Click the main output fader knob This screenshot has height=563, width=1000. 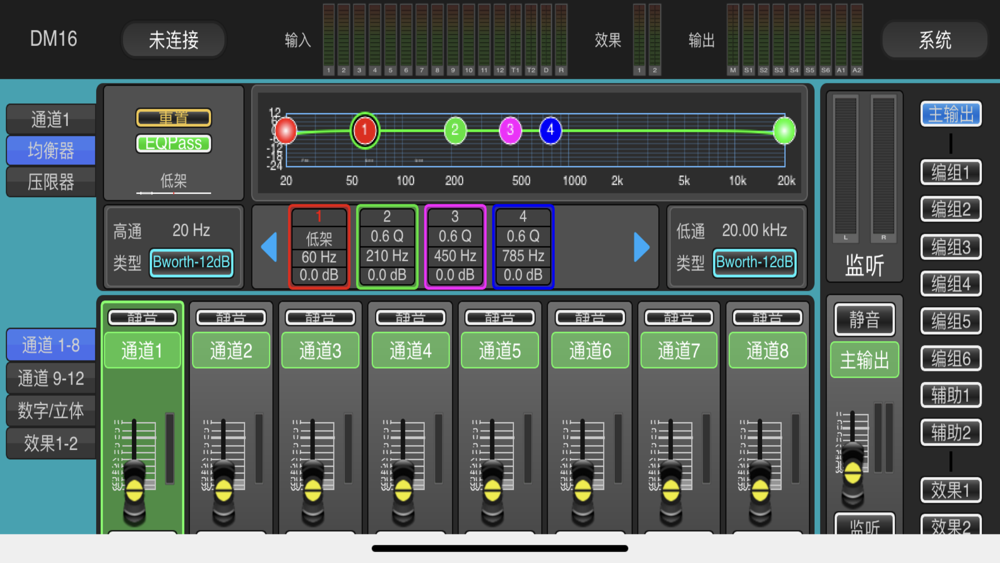click(853, 473)
